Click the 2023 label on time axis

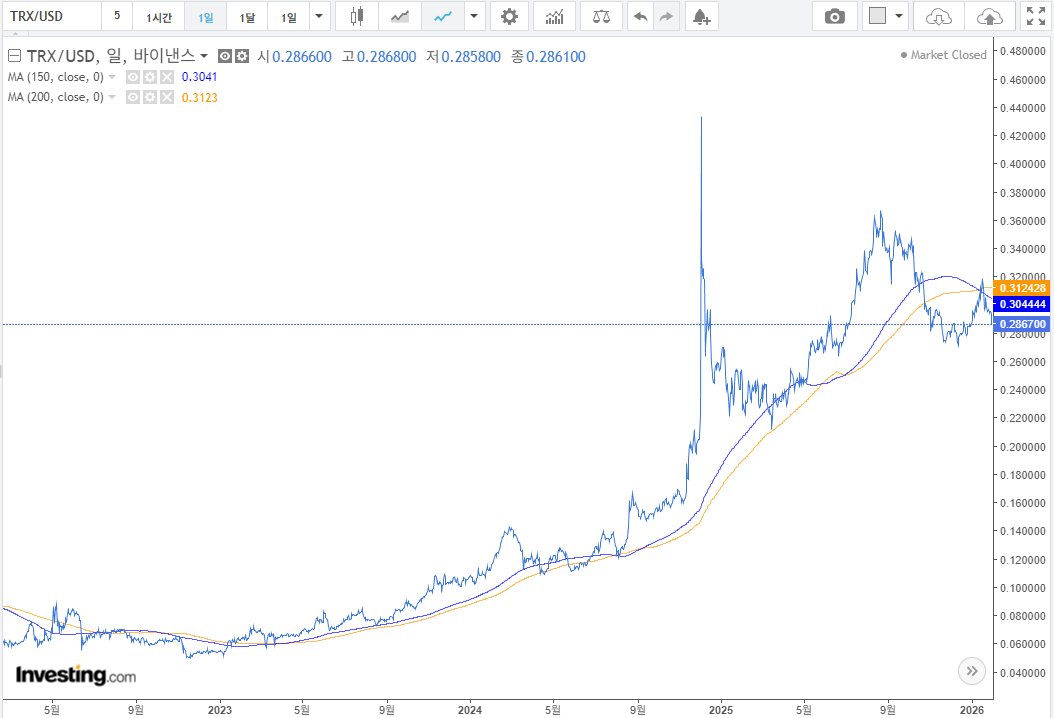click(x=220, y=710)
